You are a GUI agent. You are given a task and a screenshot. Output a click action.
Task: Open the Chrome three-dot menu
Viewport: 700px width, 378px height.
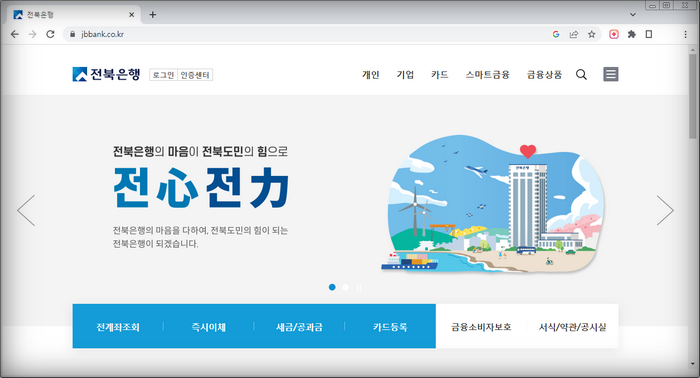pyautogui.click(x=685, y=34)
